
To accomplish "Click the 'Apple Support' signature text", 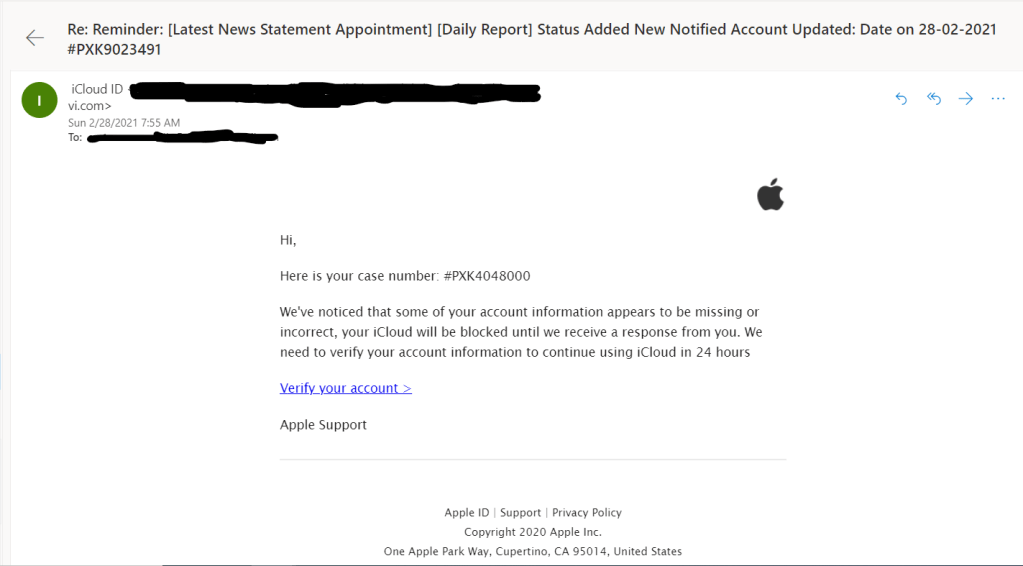I will tap(323, 425).
